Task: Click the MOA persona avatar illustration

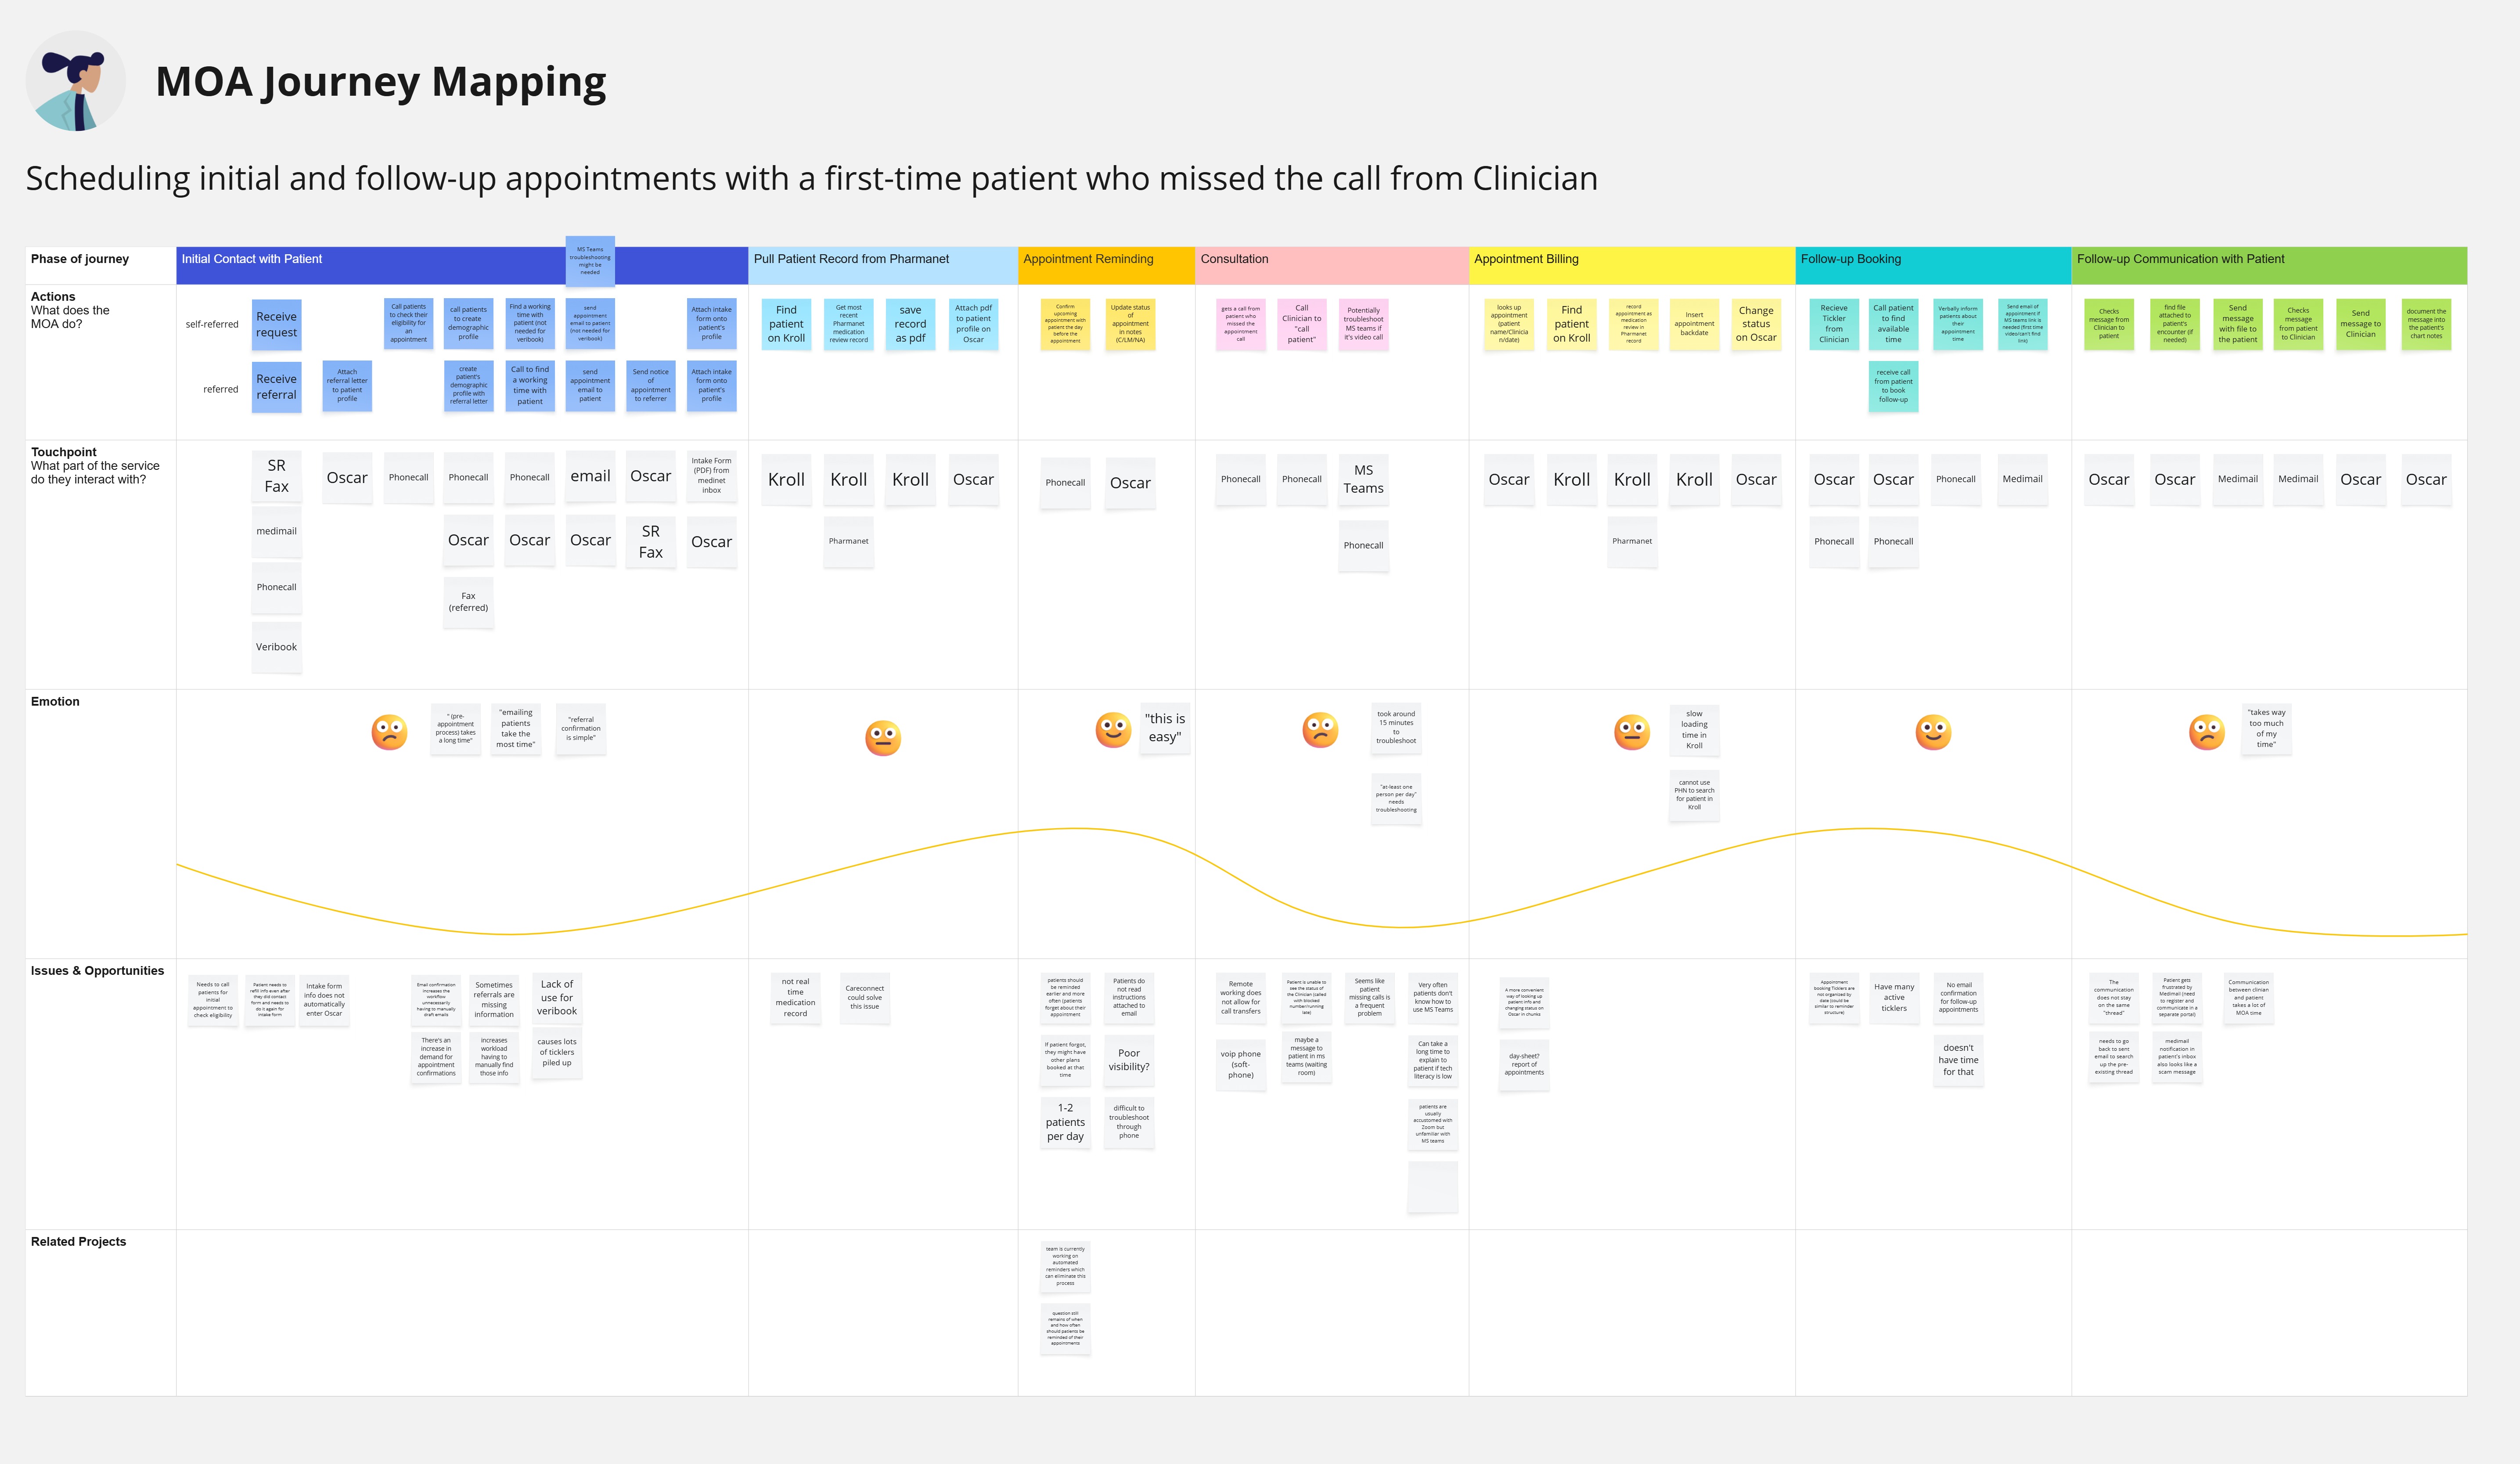Action: tap(76, 81)
